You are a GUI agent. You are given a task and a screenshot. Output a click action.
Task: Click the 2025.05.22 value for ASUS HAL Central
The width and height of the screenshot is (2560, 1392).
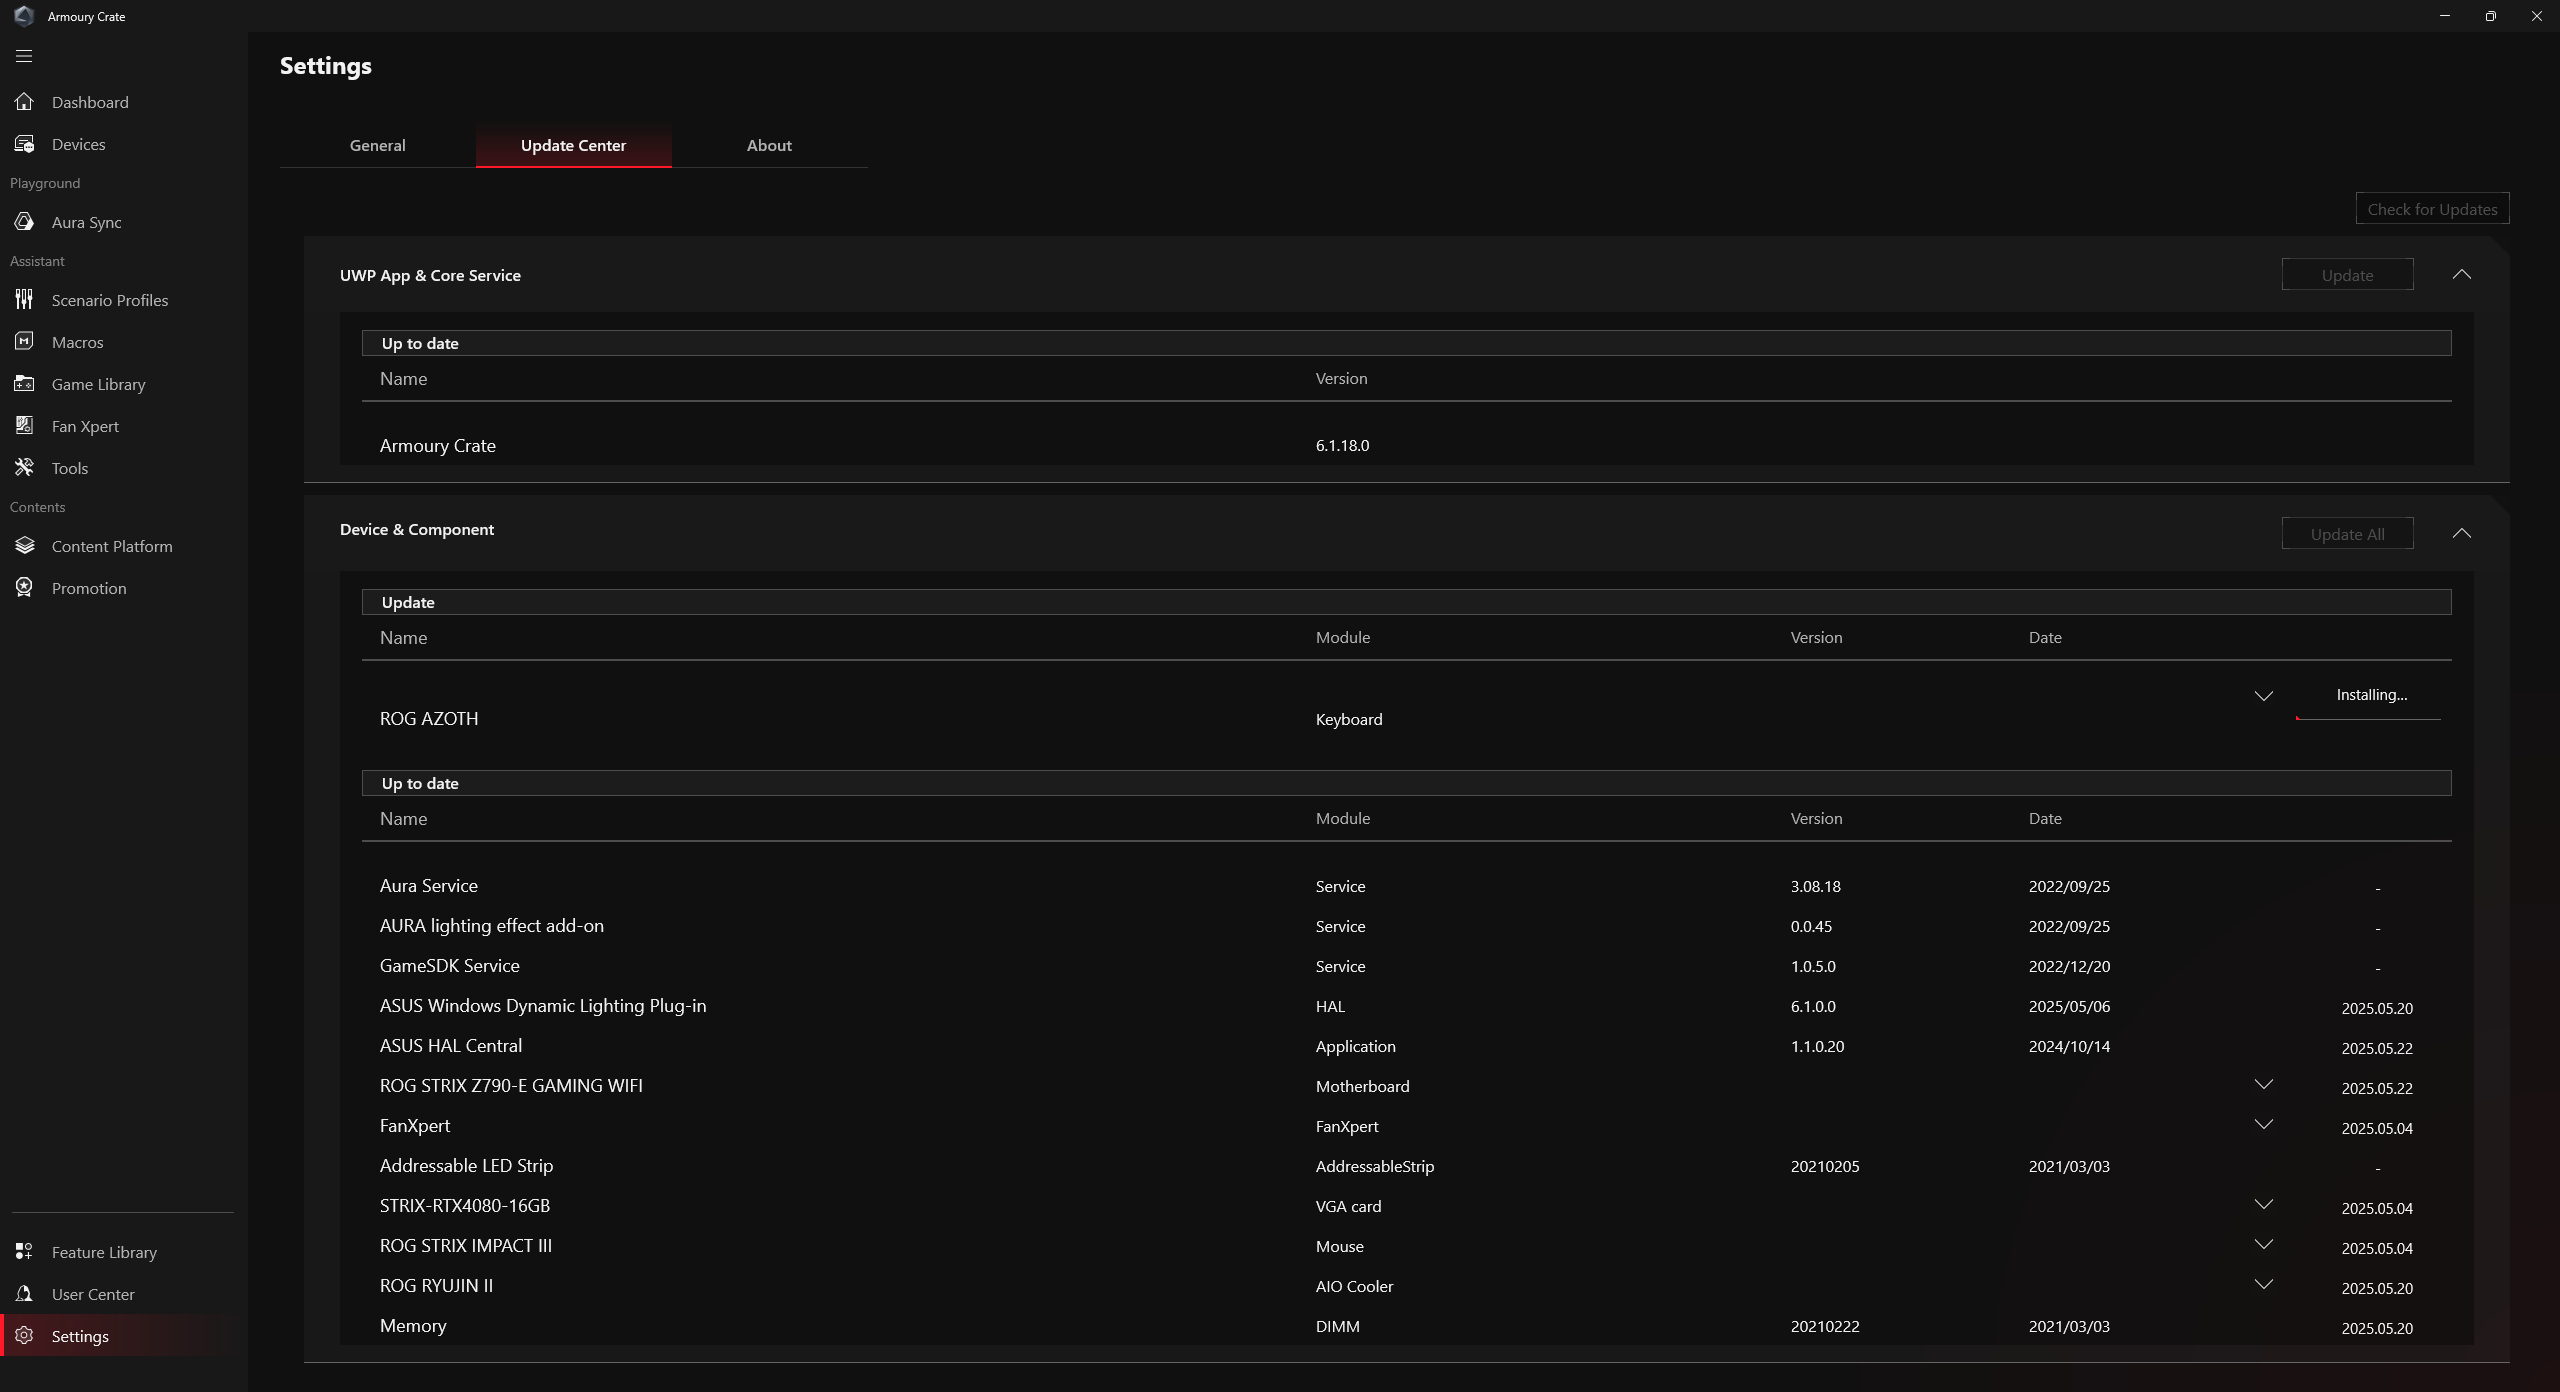[2377, 1049]
